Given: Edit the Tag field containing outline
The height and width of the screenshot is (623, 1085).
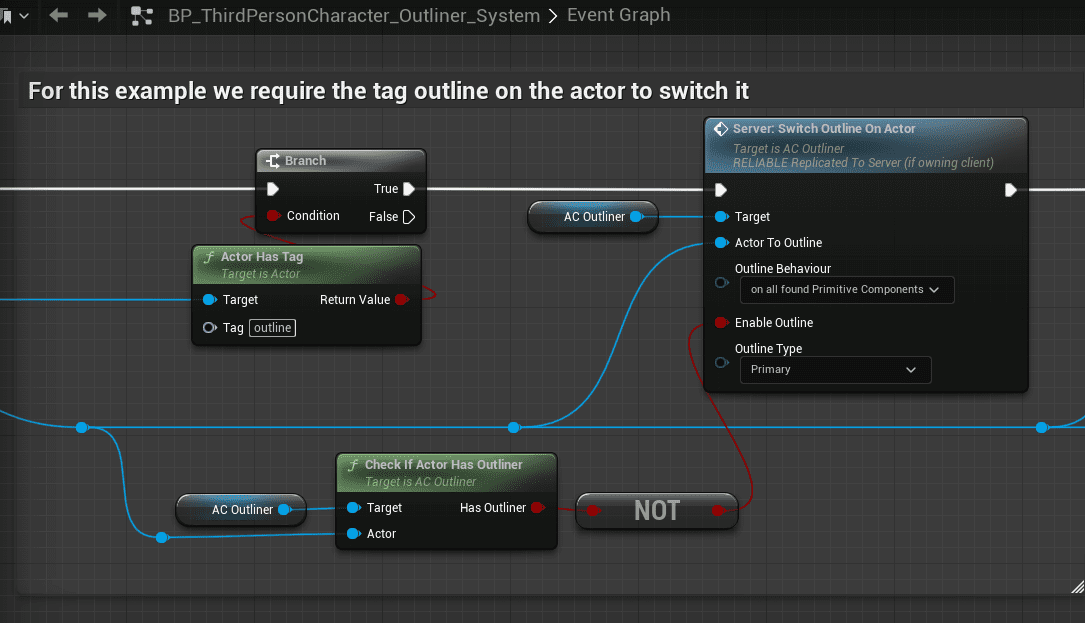Looking at the screenshot, I should (273, 327).
